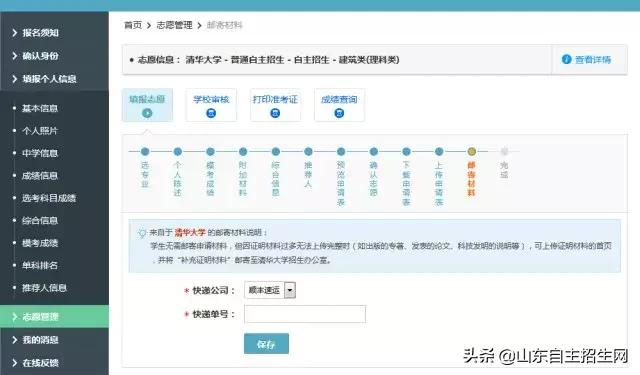Viewport: 640px width, 375px height.
Task: Click the 确认志愿 step circle
Action: tap(373, 151)
